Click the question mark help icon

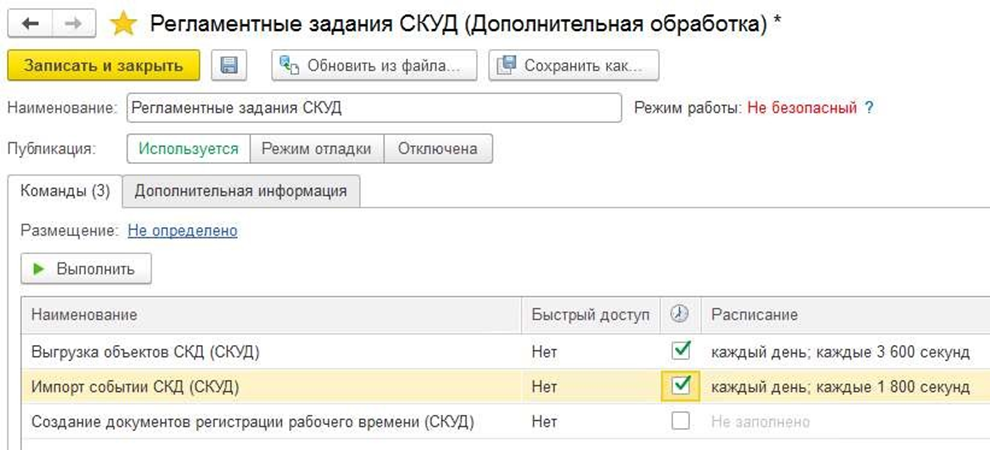point(869,107)
